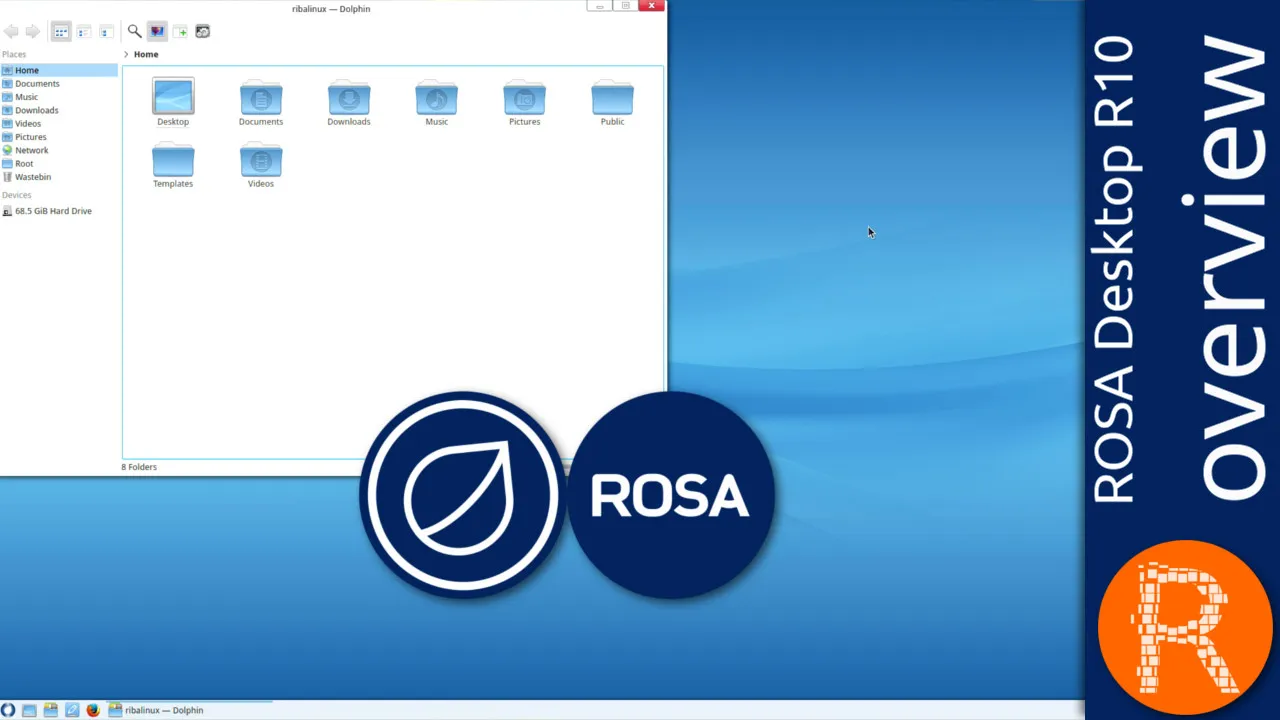Open the Control configure button

[x=202, y=32]
